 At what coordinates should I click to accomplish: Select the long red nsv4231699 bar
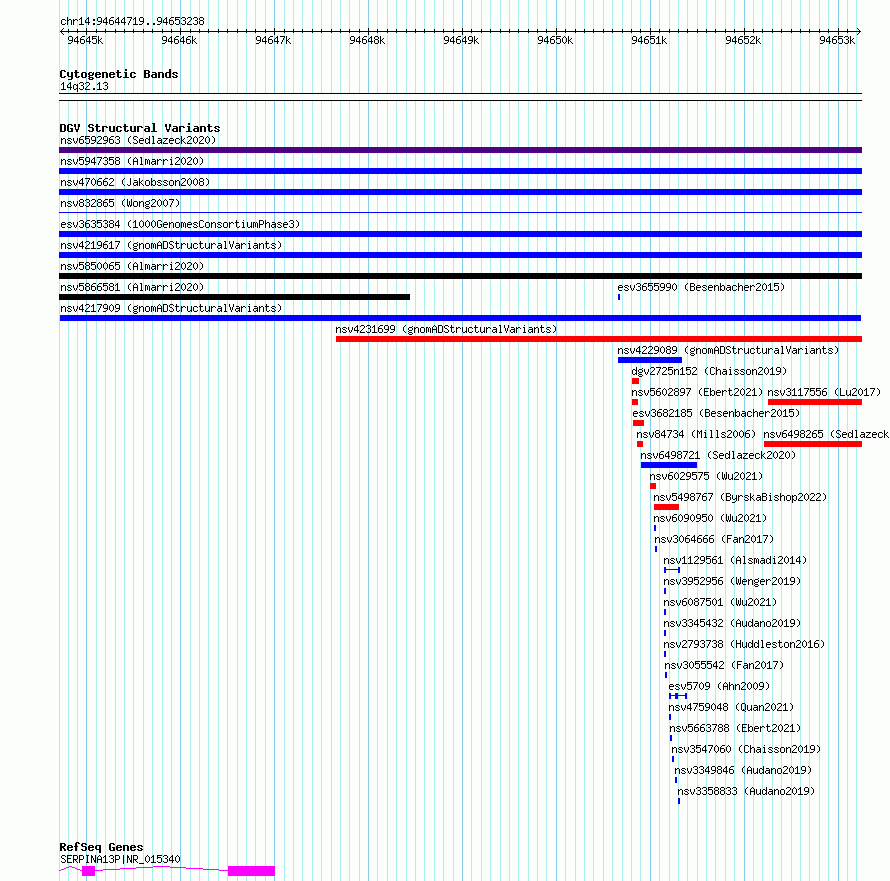pos(599,339)
